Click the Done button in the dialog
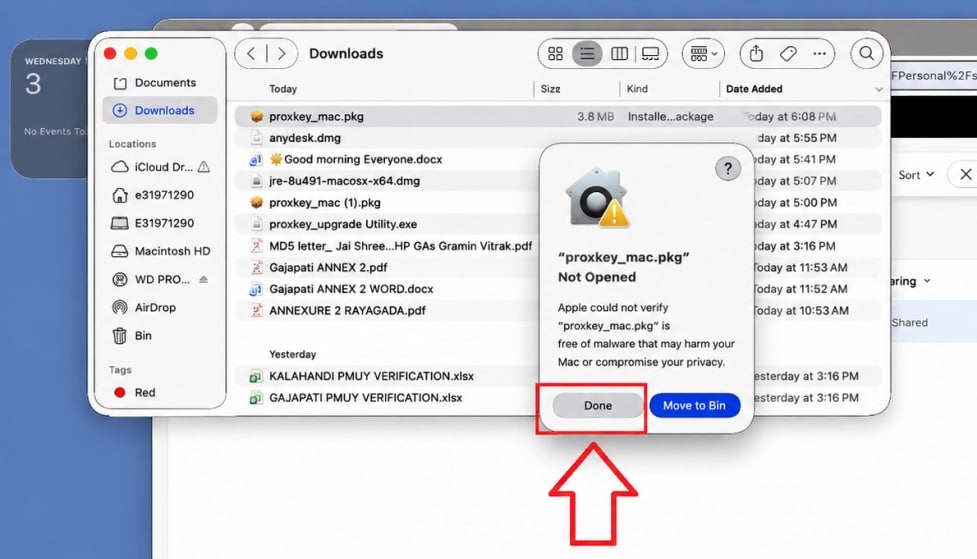Image resolution: width=977 pixels, height=559 pixels. click(x=598, y=405)
